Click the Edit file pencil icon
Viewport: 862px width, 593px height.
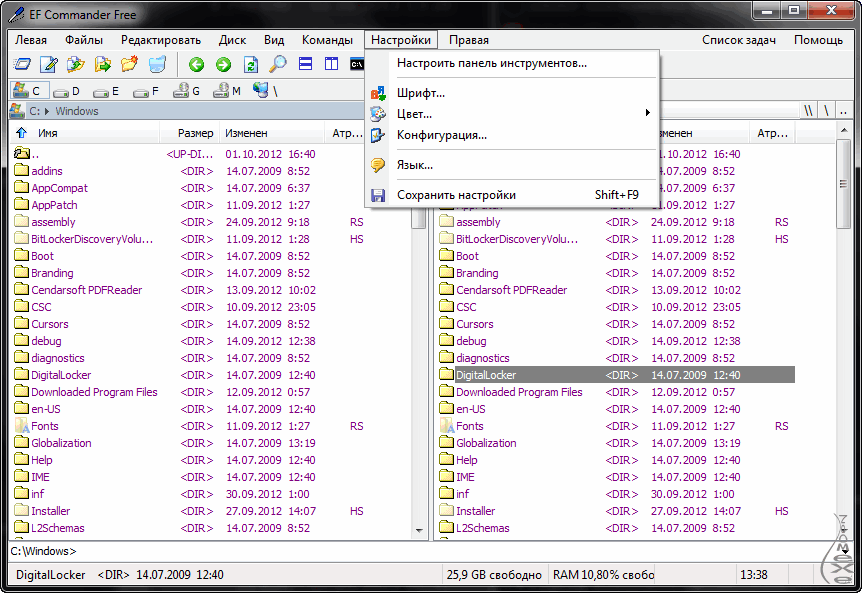(48, 65)
